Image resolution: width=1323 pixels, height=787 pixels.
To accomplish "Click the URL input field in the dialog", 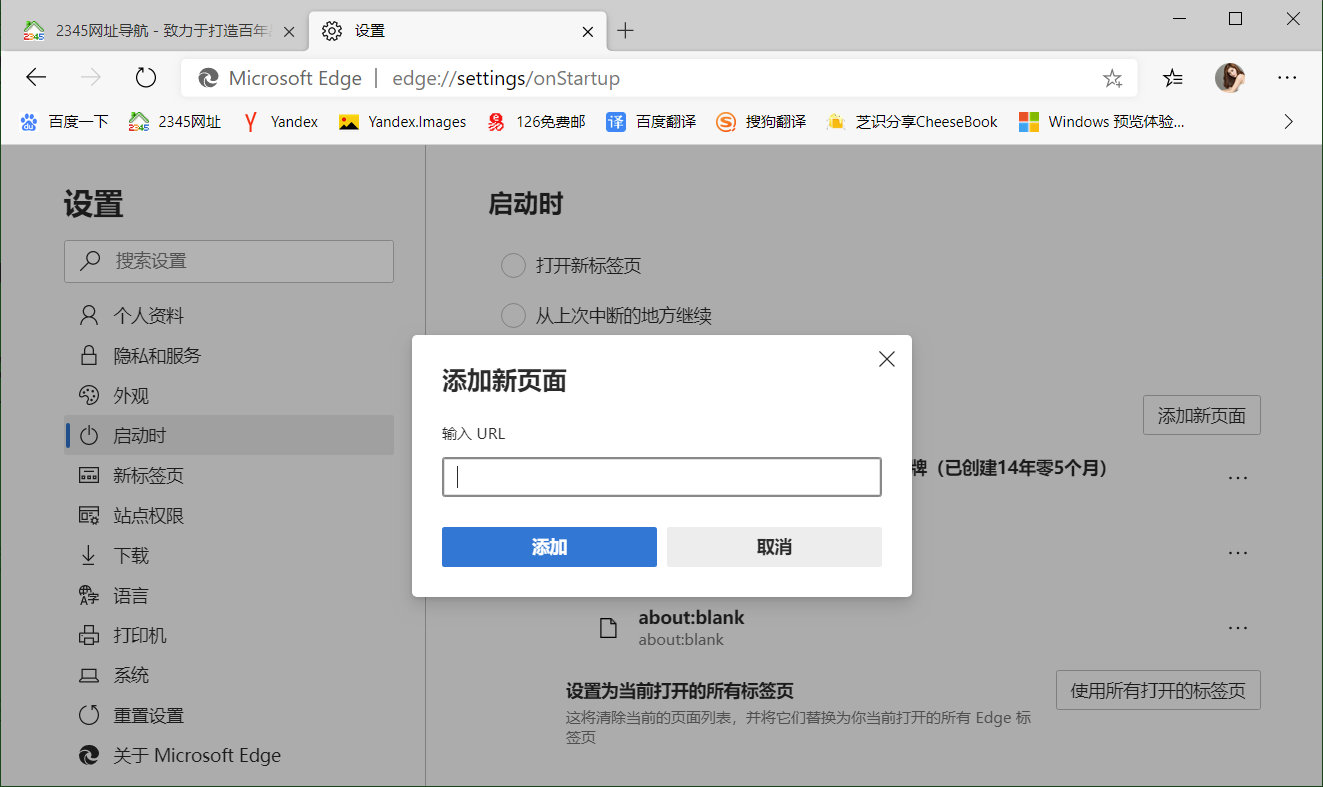I will (x=661, y=477).
